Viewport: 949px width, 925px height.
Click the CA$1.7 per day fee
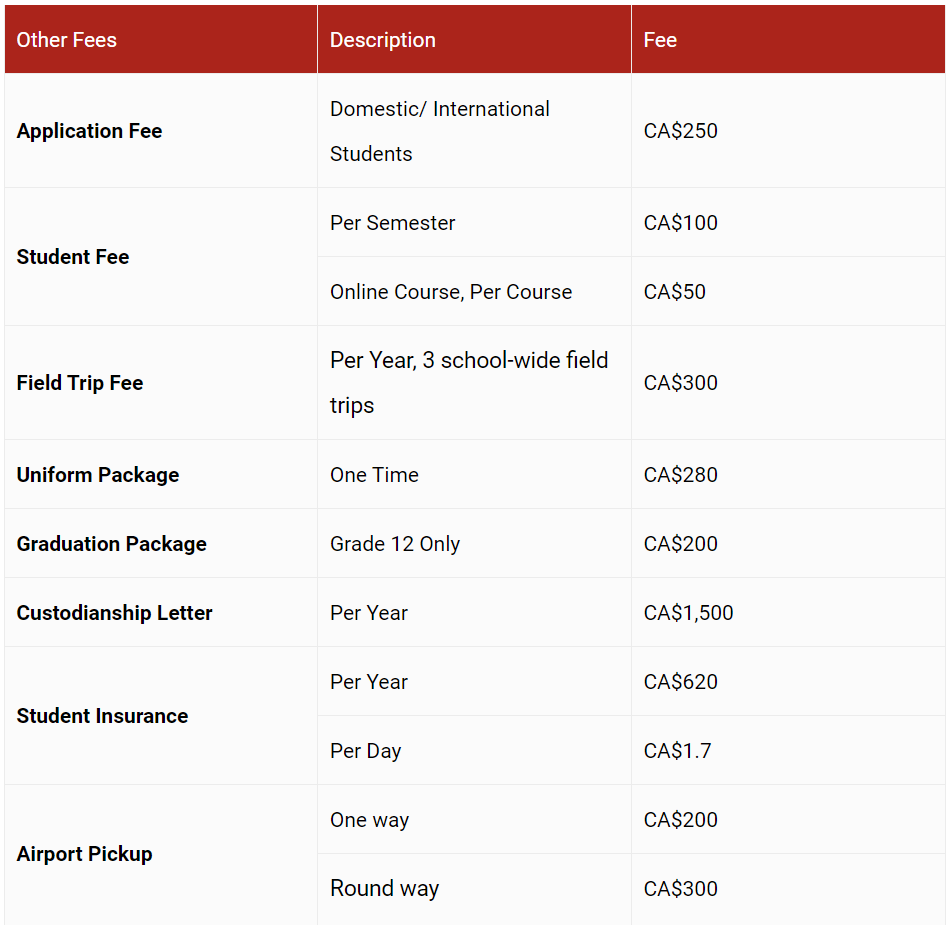coord(678,751)
